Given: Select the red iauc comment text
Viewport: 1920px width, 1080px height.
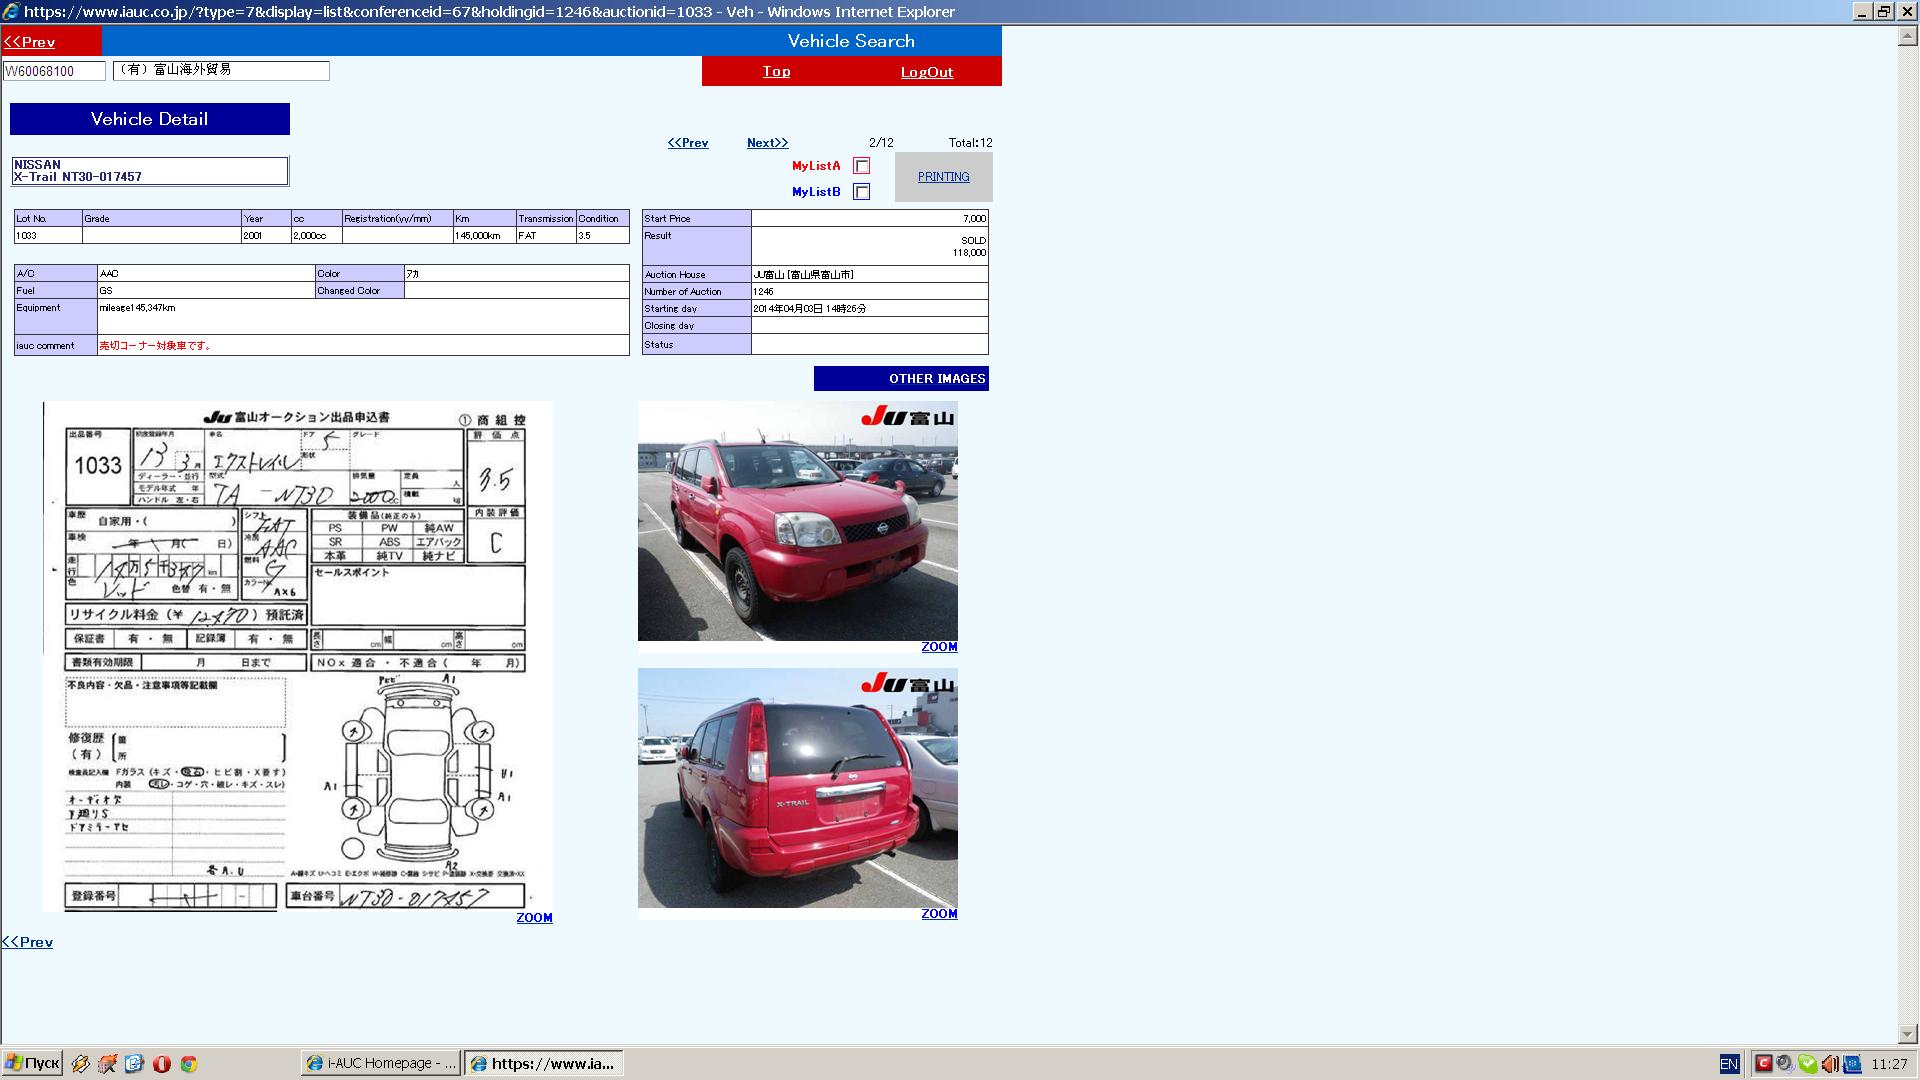Looking at the screenshot, I should pyautogui.click(x=155, y=346).
